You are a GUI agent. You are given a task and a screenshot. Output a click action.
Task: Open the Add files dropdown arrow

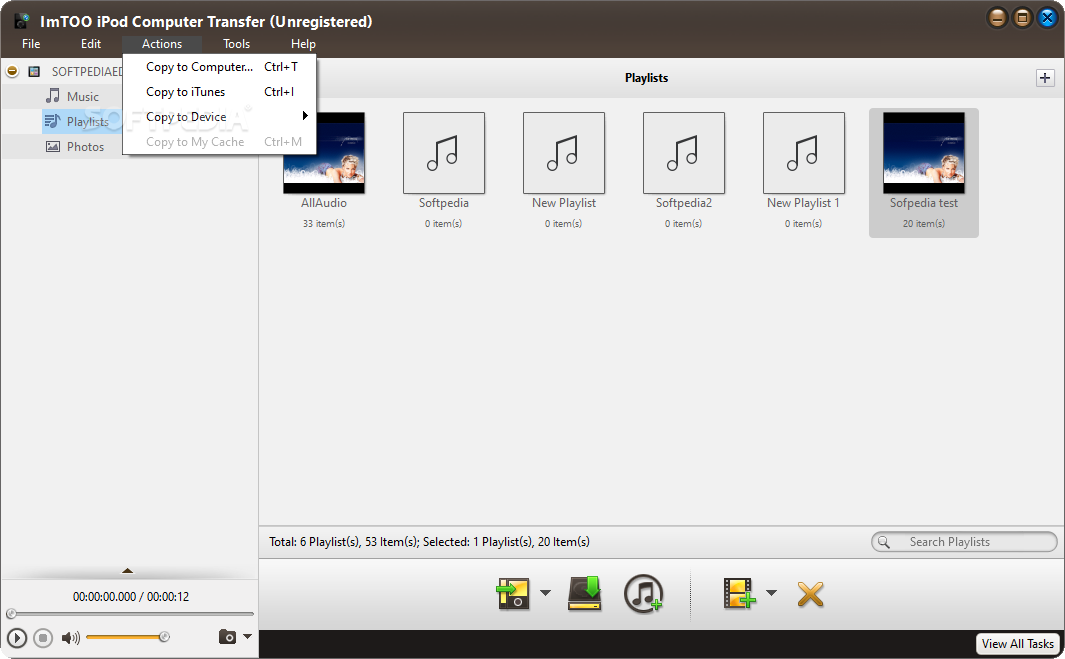click(772, 593)
